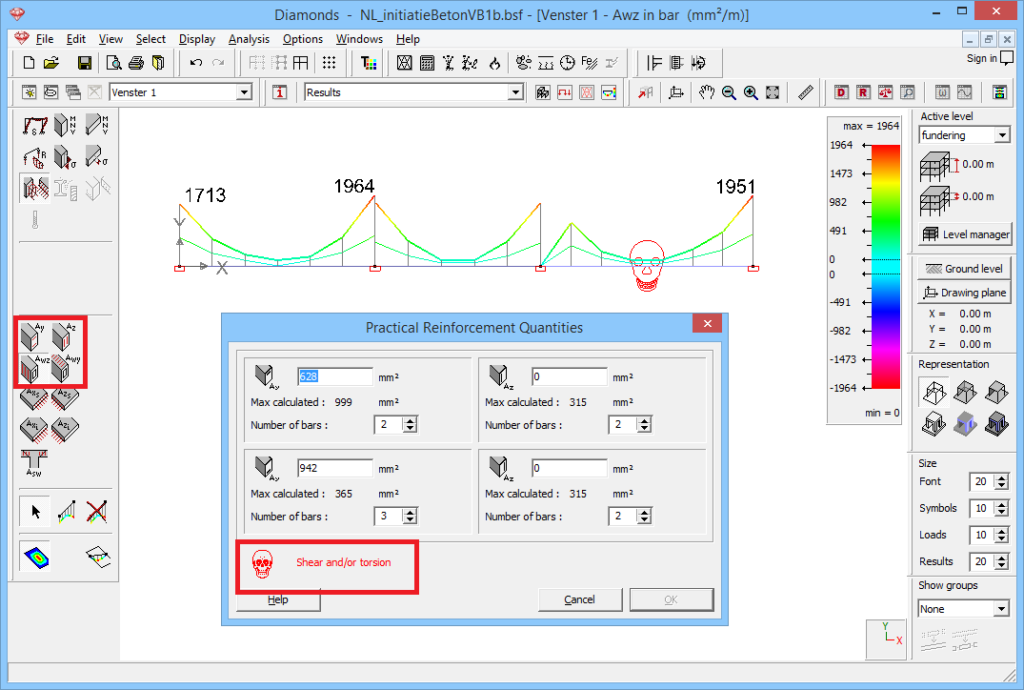Screen dimensions: 1024x690
Task: Adjust Results size stepper
Action: point(1002,561)
